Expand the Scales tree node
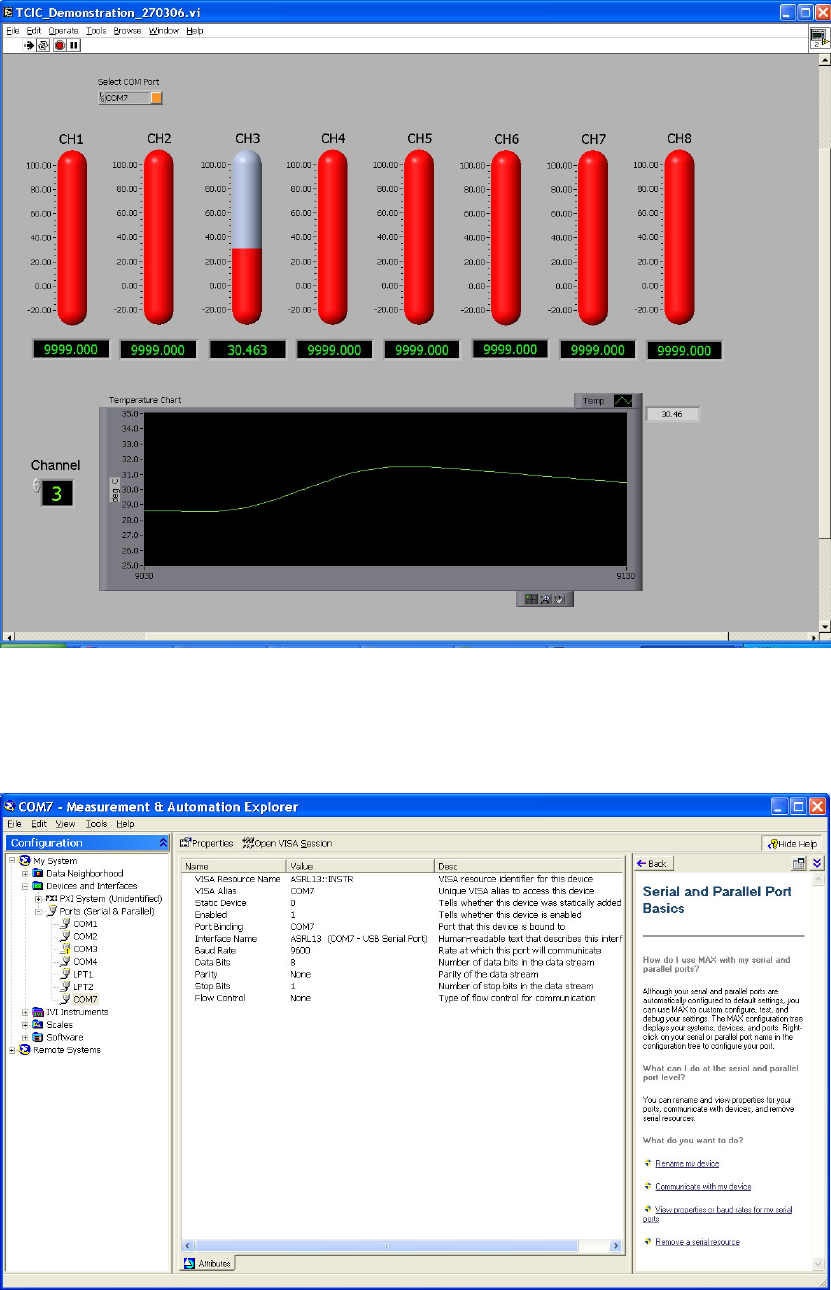831x1290 pixels. click(x=25, y=1025)
